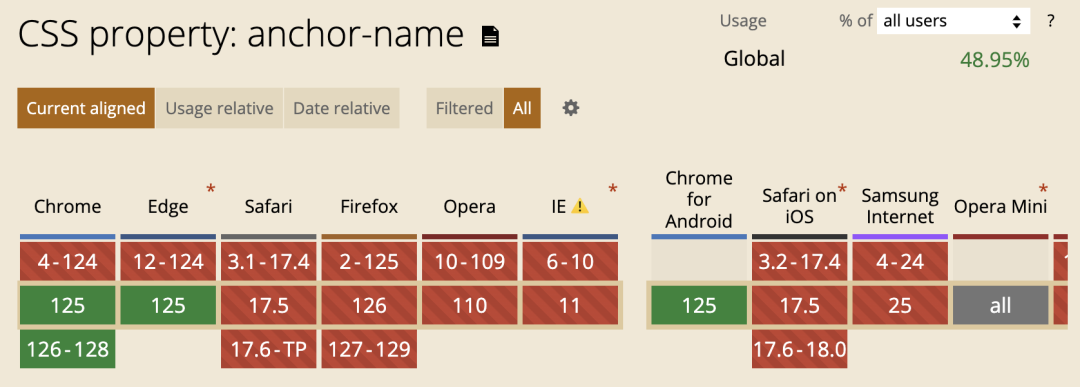Screen dimensions: 1080x387
Task: Select Chrome 126-128 version cell
Action: pos(68,349)
